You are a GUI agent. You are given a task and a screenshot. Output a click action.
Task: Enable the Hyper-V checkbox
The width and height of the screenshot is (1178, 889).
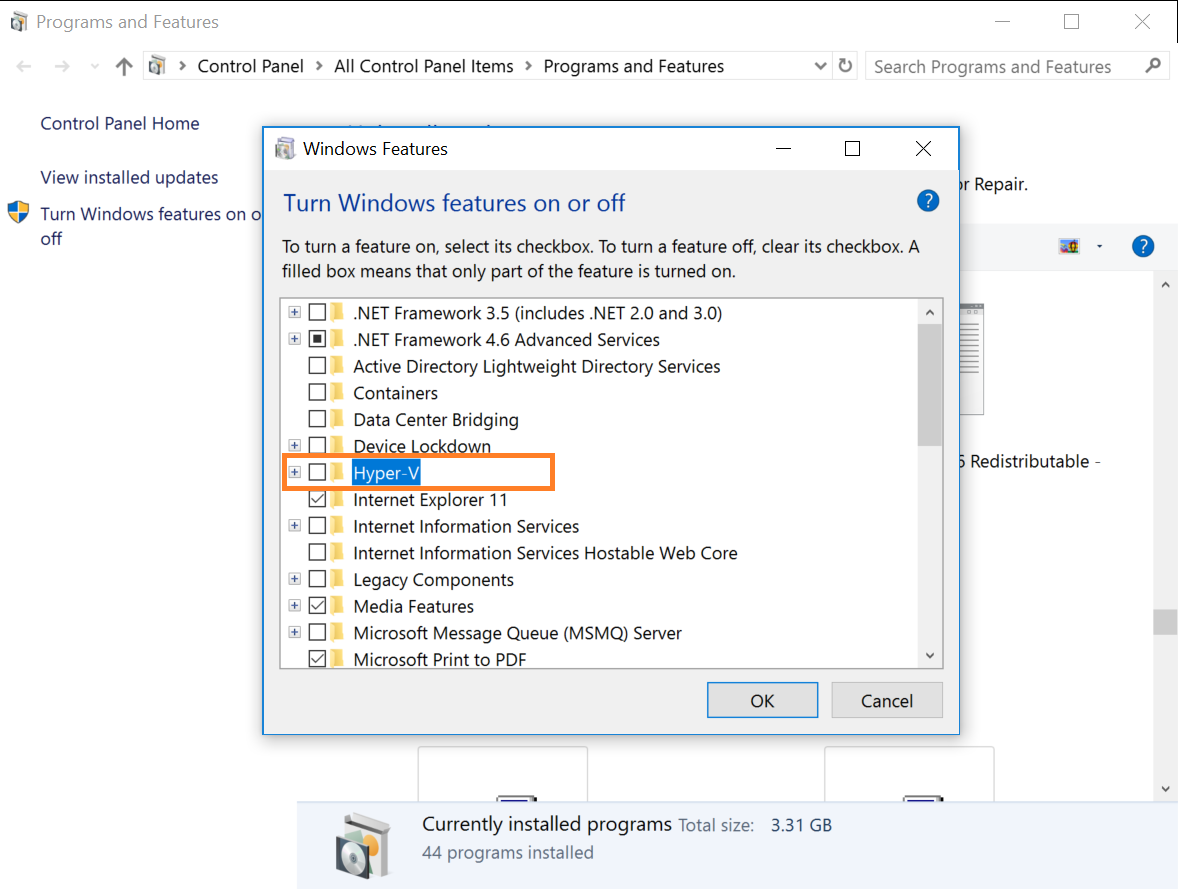317,472
